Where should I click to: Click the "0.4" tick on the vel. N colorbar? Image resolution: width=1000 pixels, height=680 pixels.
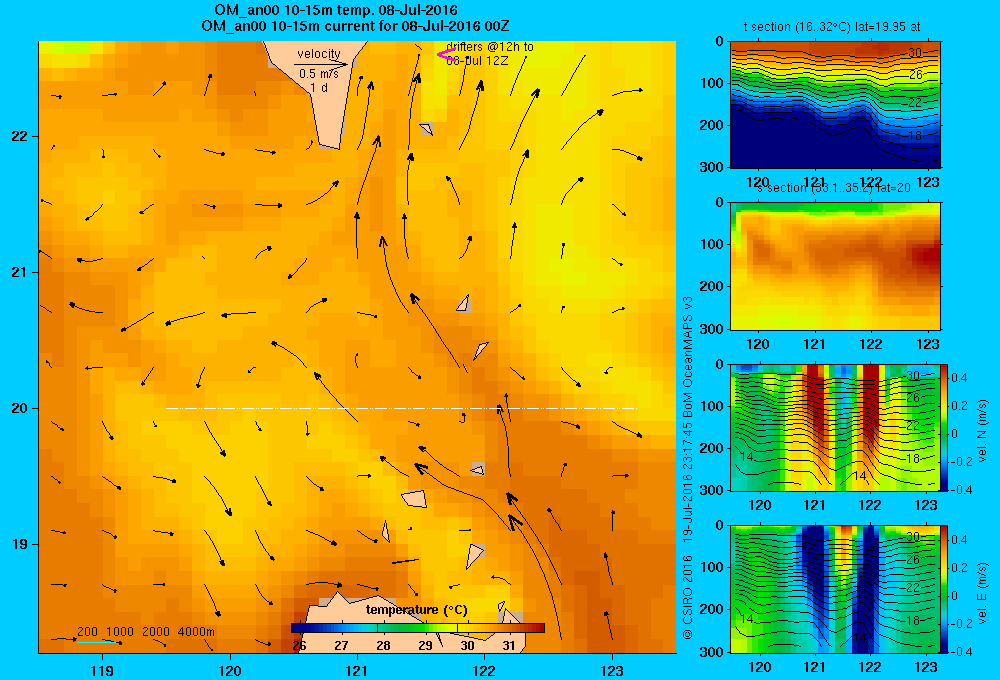[x=959, y=378]
